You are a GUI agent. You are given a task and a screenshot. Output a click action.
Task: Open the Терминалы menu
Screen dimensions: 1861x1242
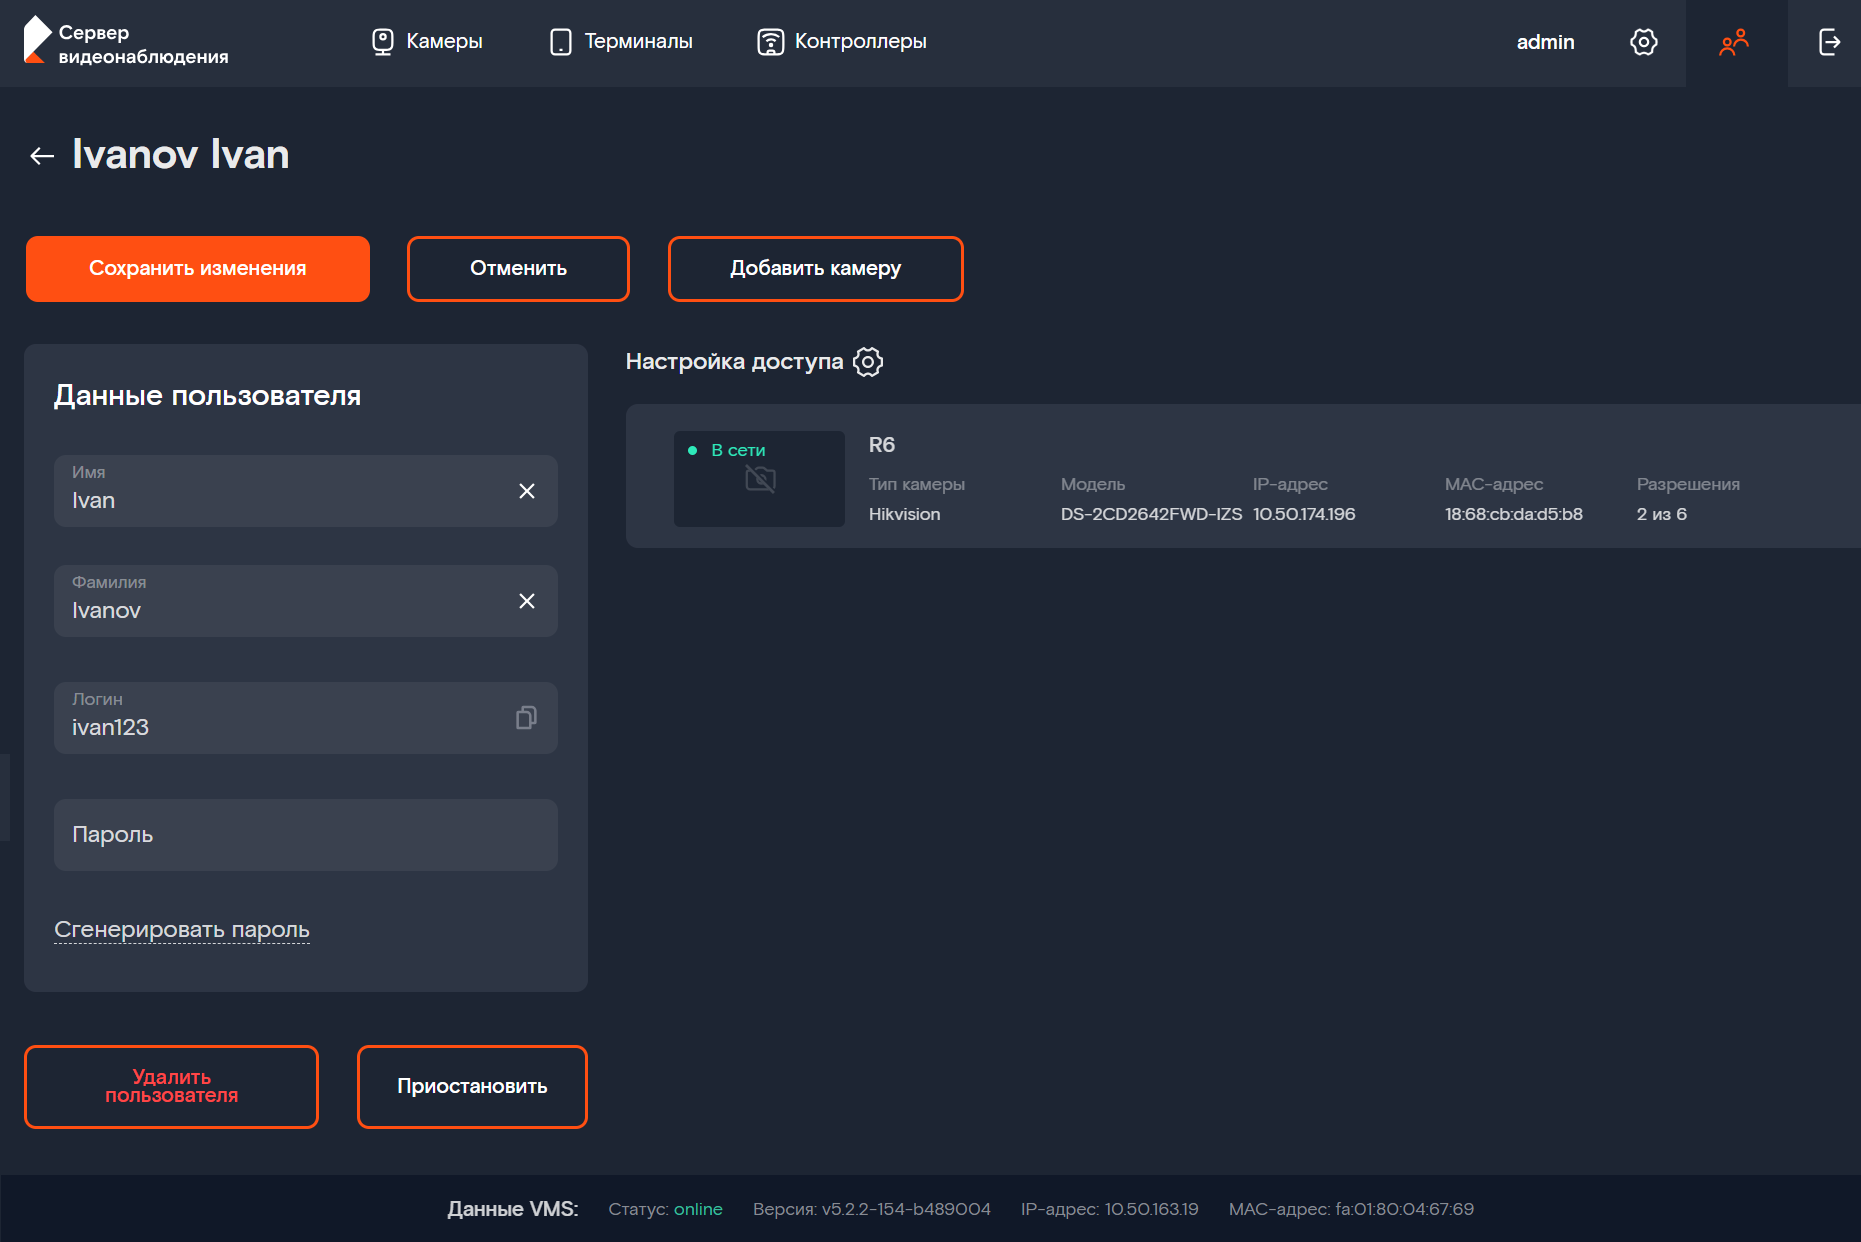[621, 42]
